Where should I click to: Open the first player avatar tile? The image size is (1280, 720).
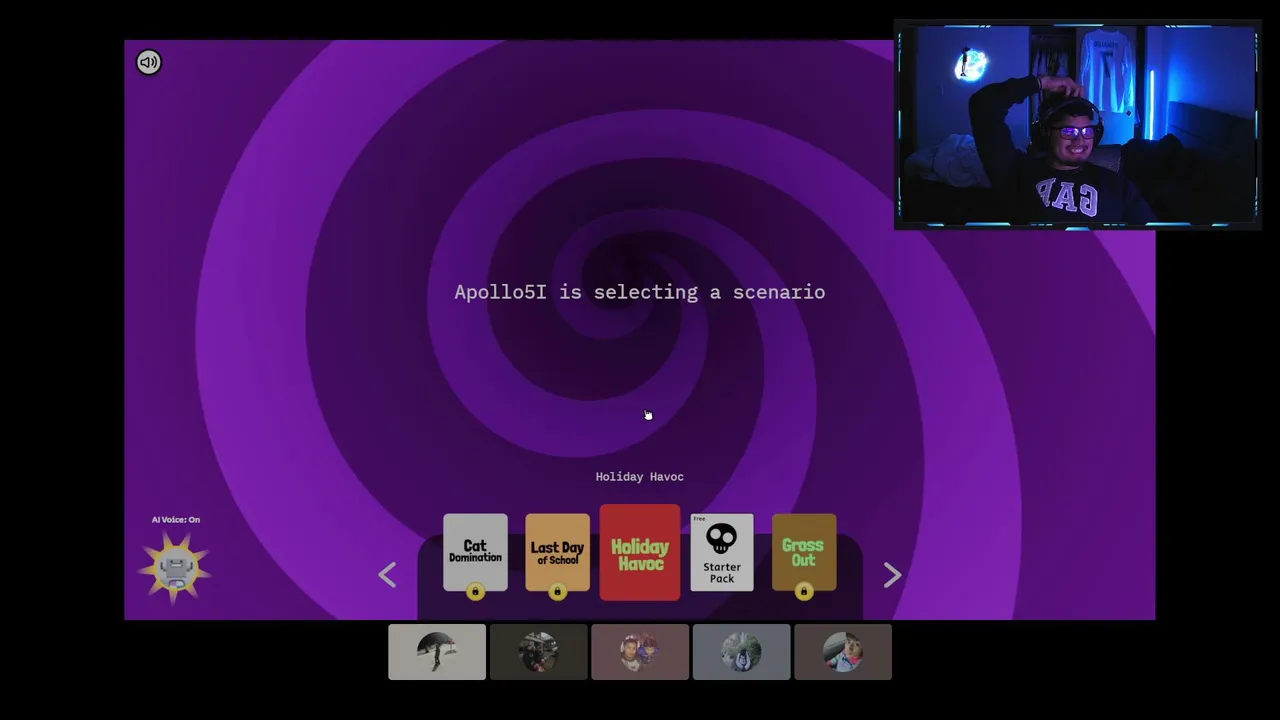tap(437, 652)
